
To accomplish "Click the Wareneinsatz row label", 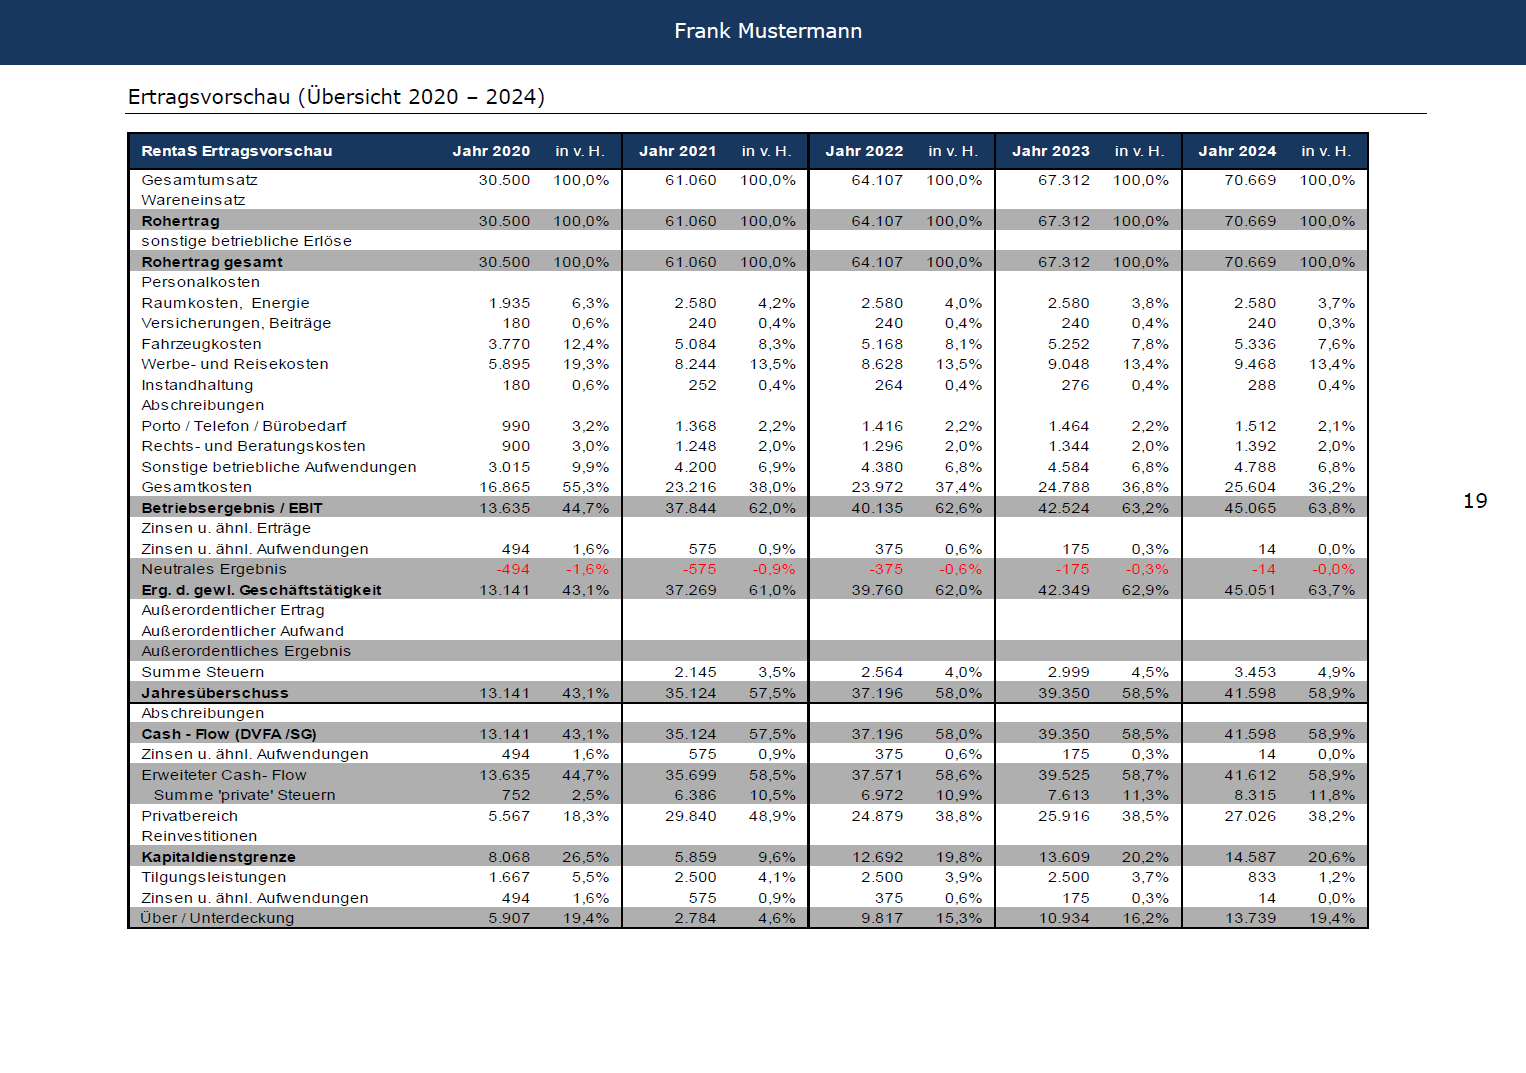I will tap(193, 200).
